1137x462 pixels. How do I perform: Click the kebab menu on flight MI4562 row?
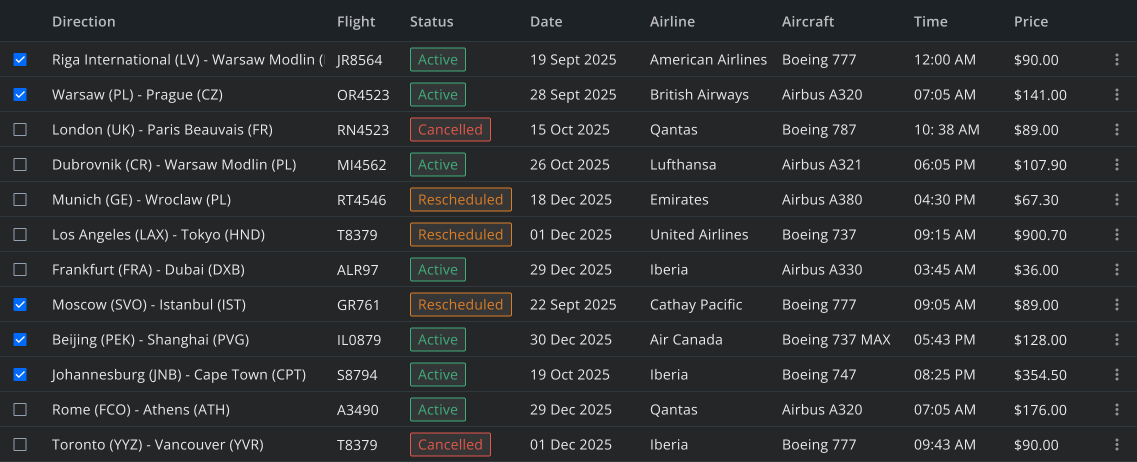1117,165
